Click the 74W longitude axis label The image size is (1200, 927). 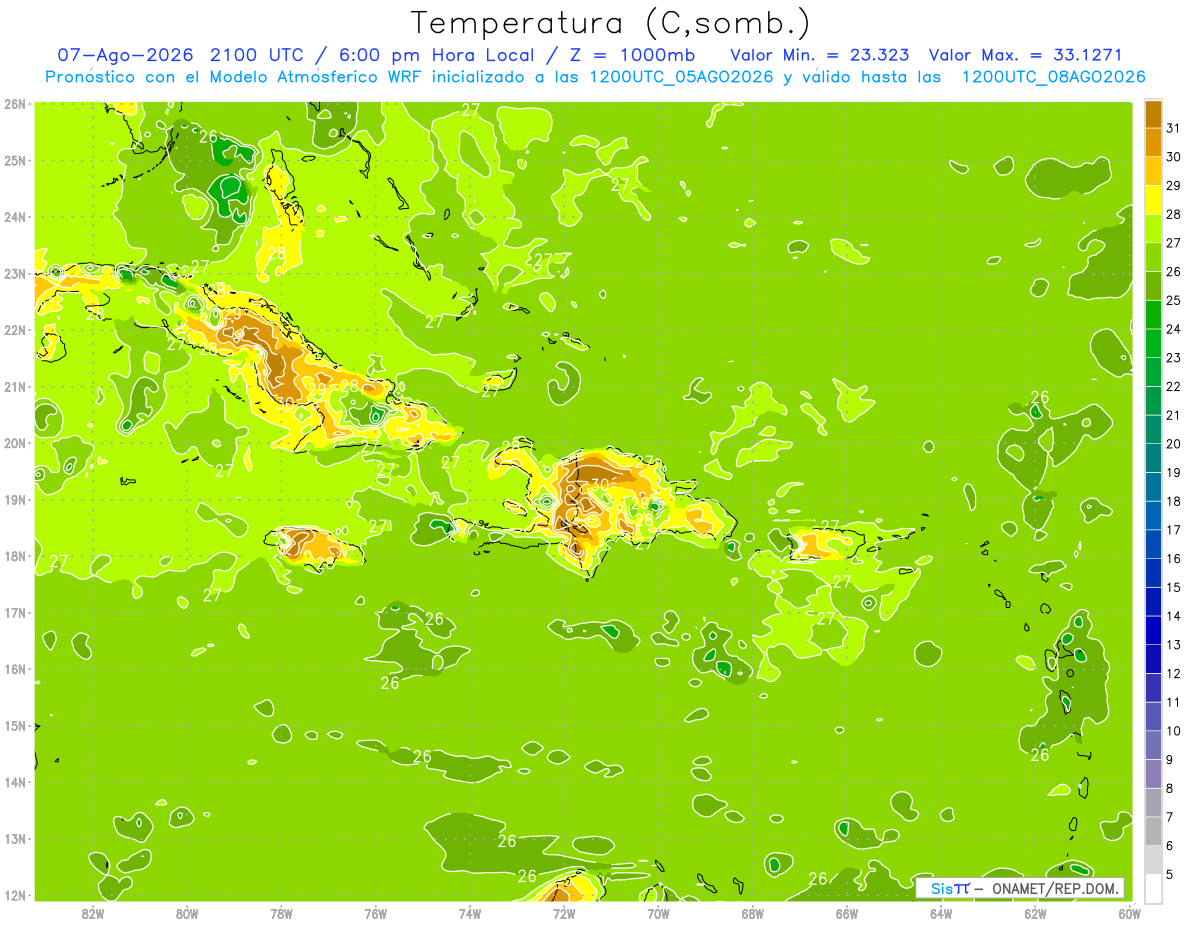[x=470, y=913]
